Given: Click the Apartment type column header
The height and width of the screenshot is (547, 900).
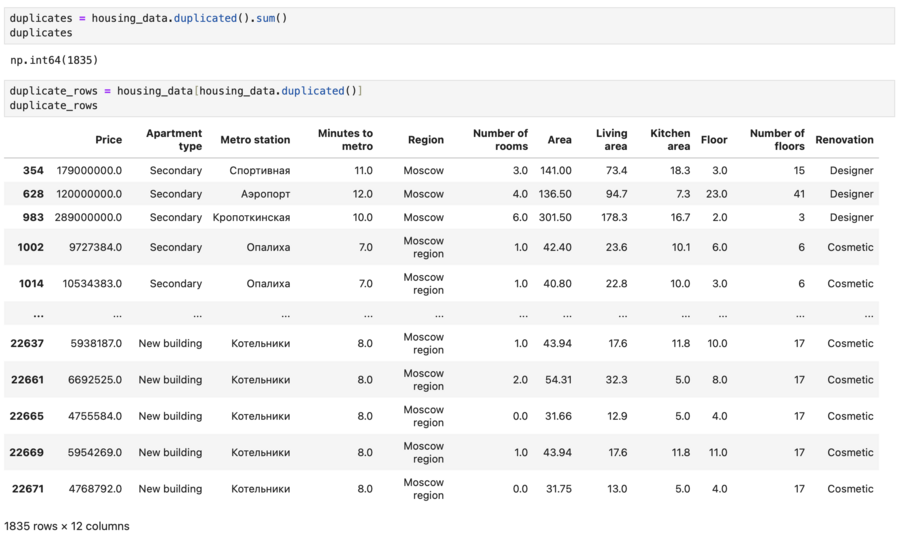Looking at the screenshot, I should tap(174, 140).
